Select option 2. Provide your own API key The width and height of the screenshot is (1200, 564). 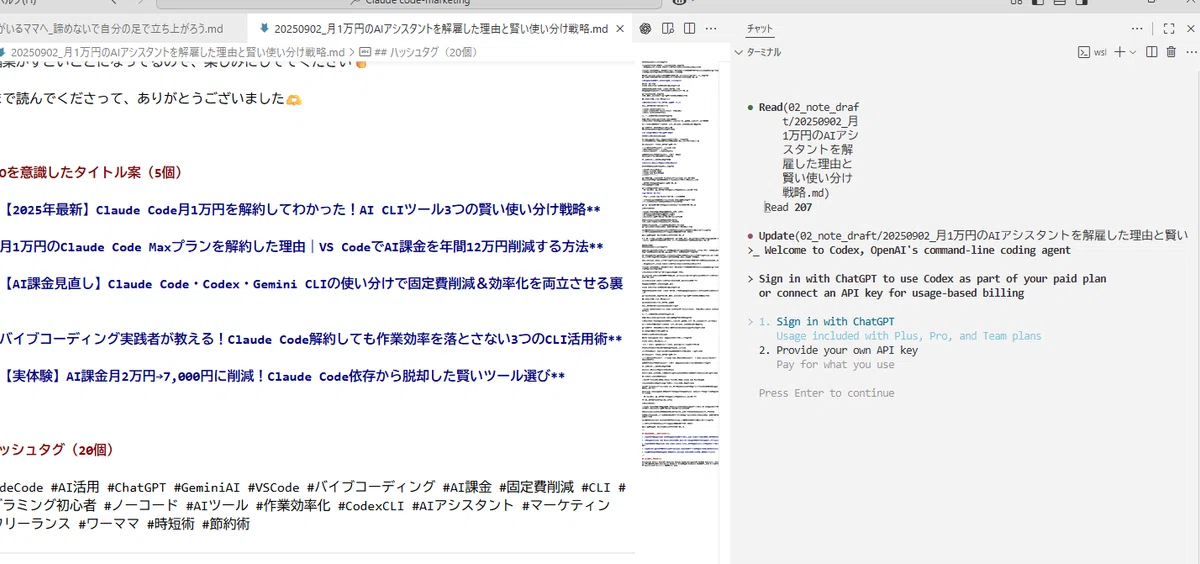tap(838, 350)
